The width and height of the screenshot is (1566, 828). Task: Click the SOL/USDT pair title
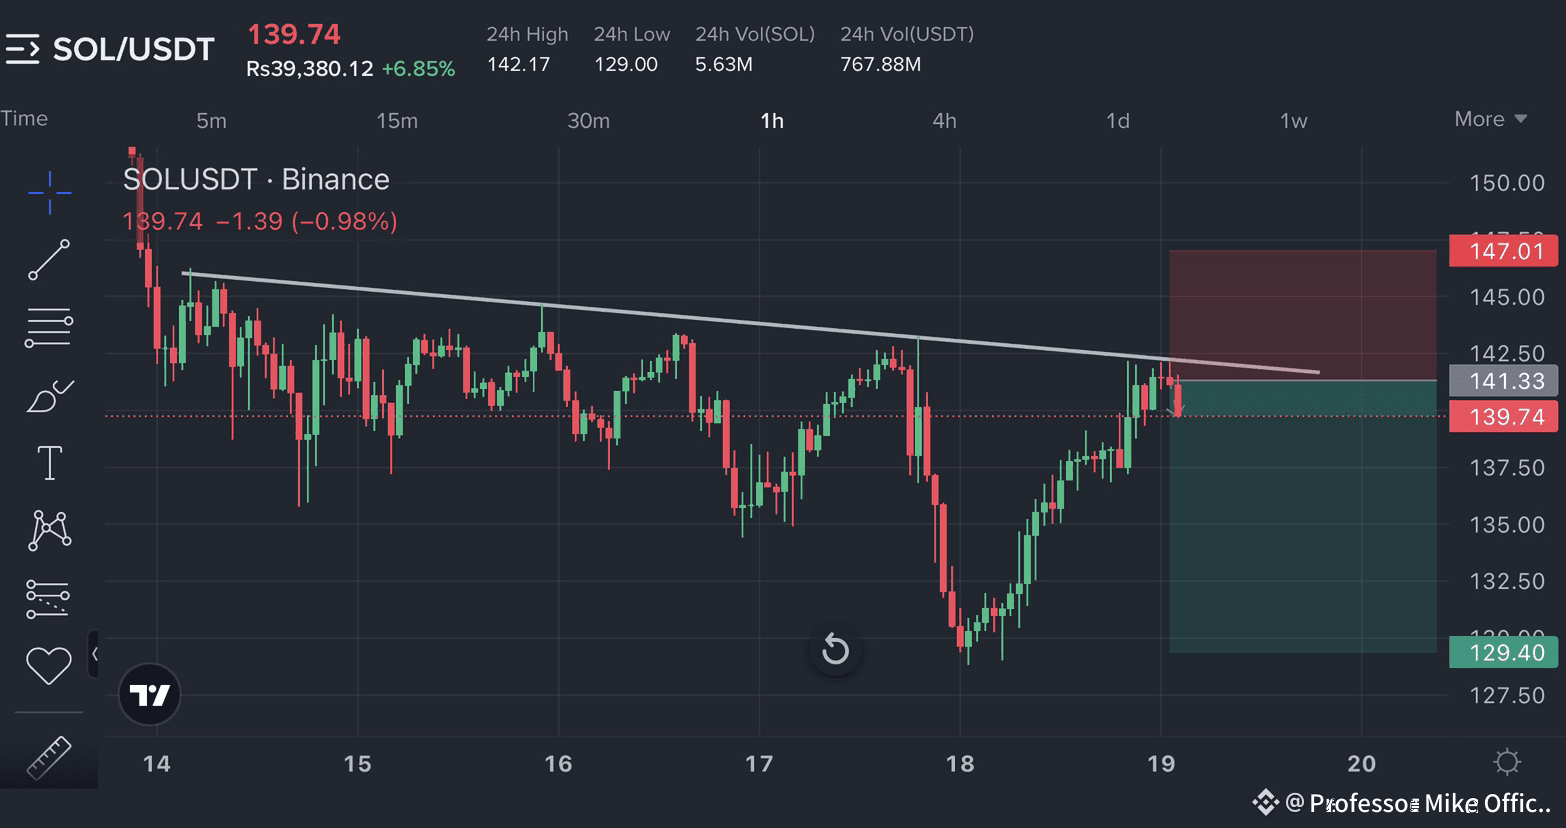133,49
